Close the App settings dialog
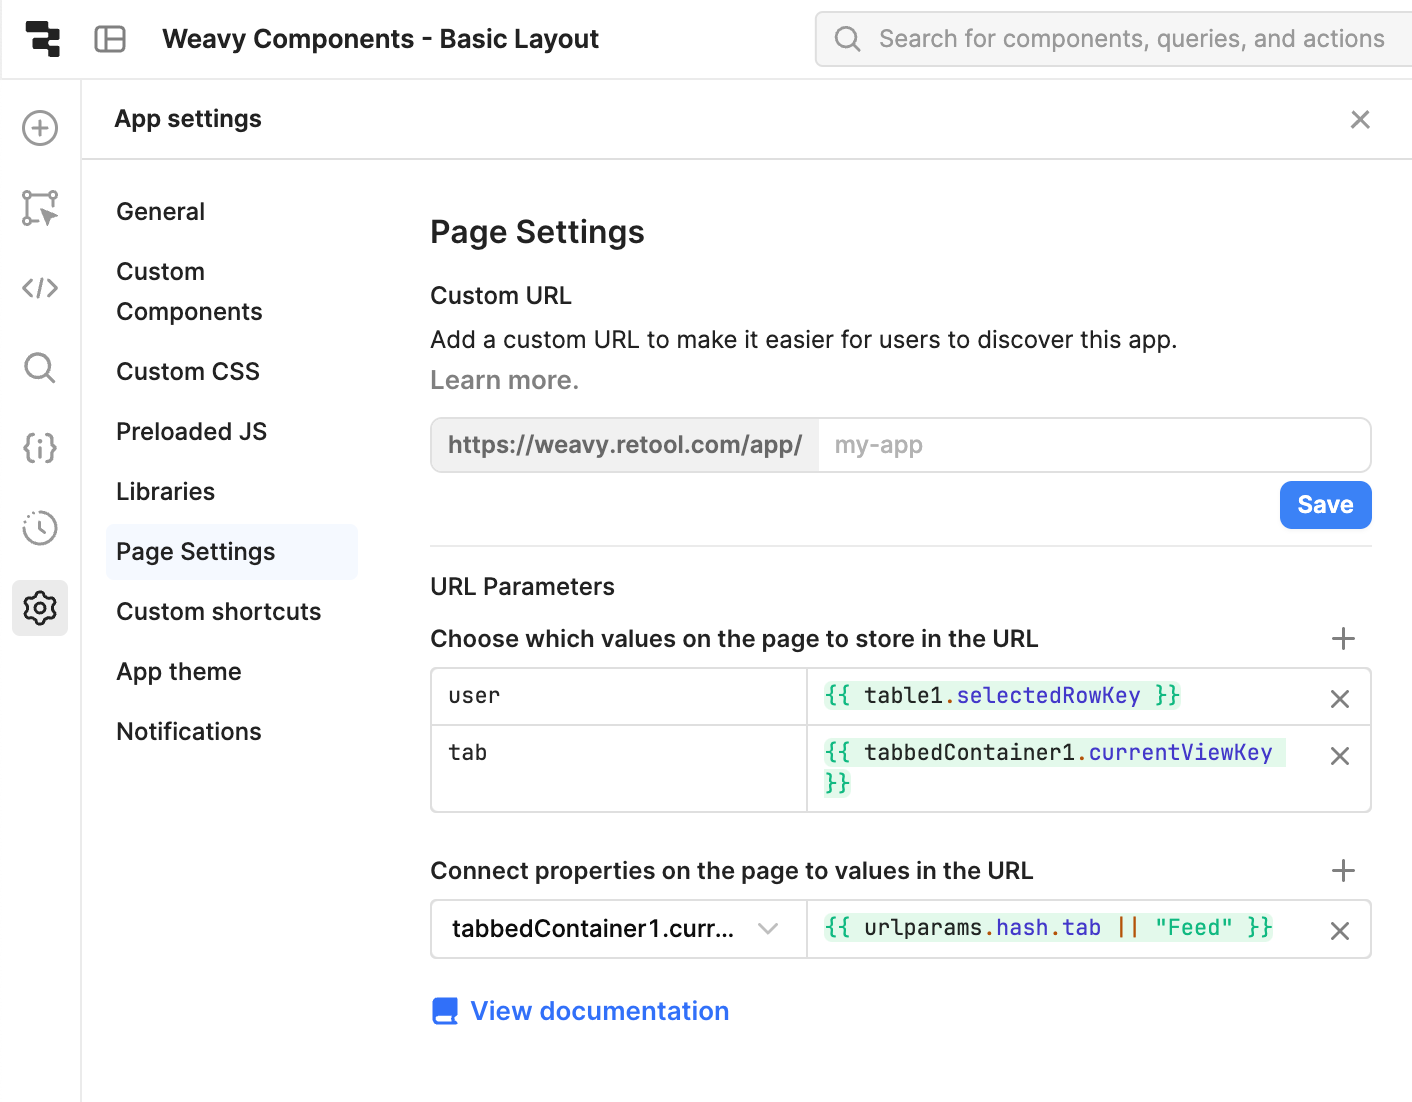Image resolution: width=1412 pixels, height=1102 pixels. tap(1360, 119)
